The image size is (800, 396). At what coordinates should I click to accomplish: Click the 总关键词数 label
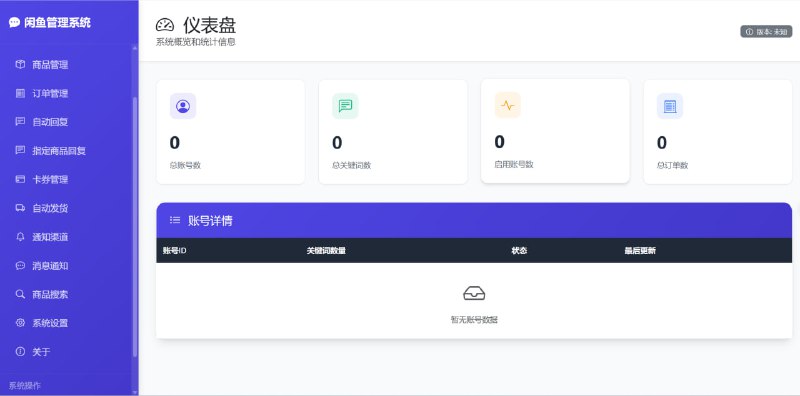(352, 165)
